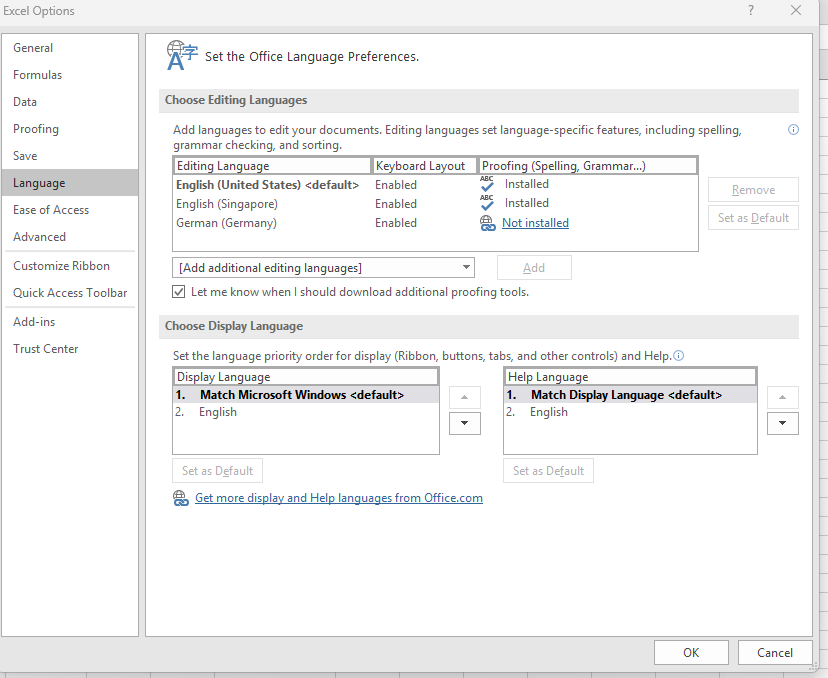Click Enabled keyboard layout for English (Singapore)
This screenshot has height=678, width=828.
click(x=396, y=204)
